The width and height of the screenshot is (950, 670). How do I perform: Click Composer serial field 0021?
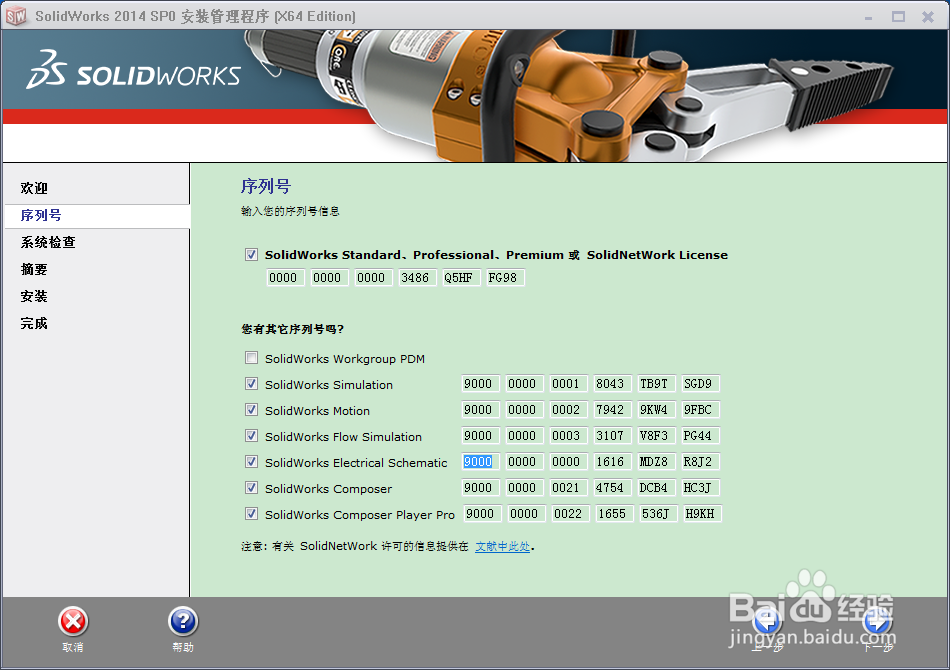(x=568, y=488)
